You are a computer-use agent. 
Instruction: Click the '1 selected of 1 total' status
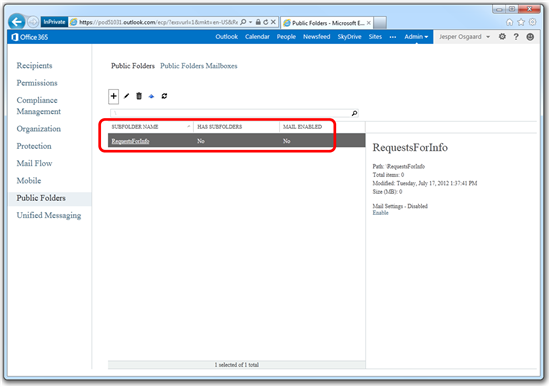click(237, 365)
